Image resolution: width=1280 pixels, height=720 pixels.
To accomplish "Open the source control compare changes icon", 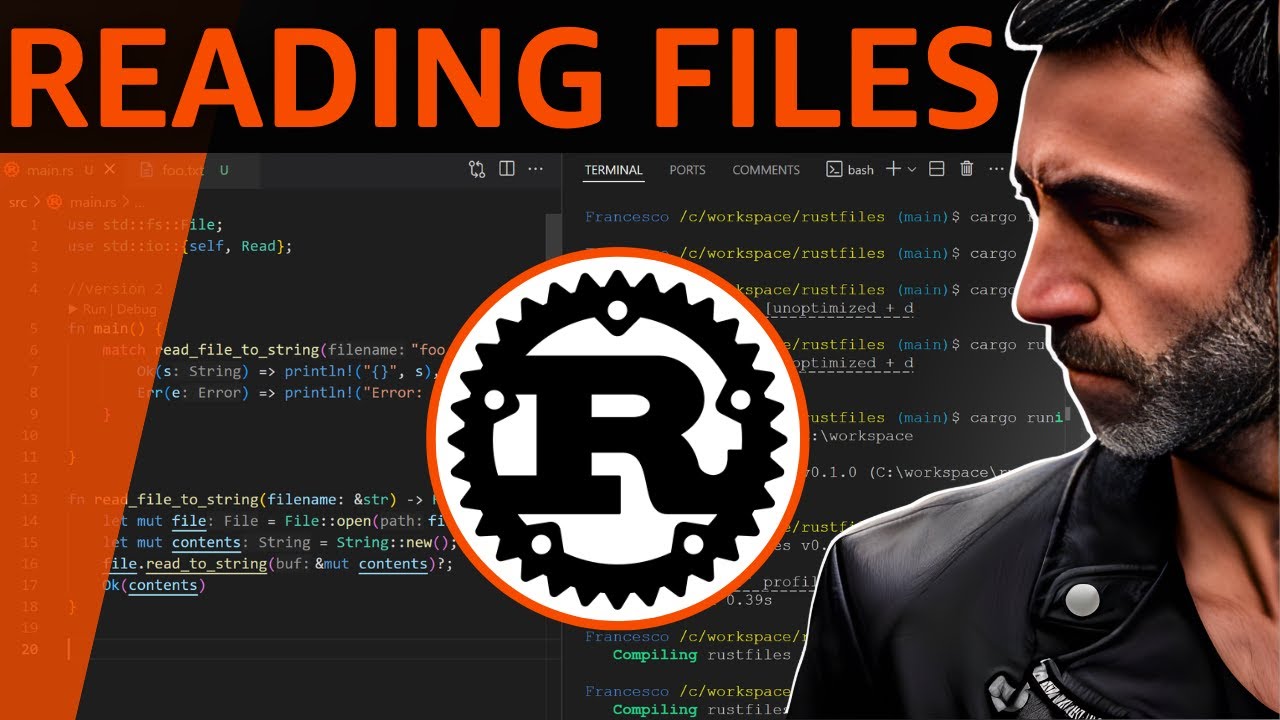I will point(477,170).
